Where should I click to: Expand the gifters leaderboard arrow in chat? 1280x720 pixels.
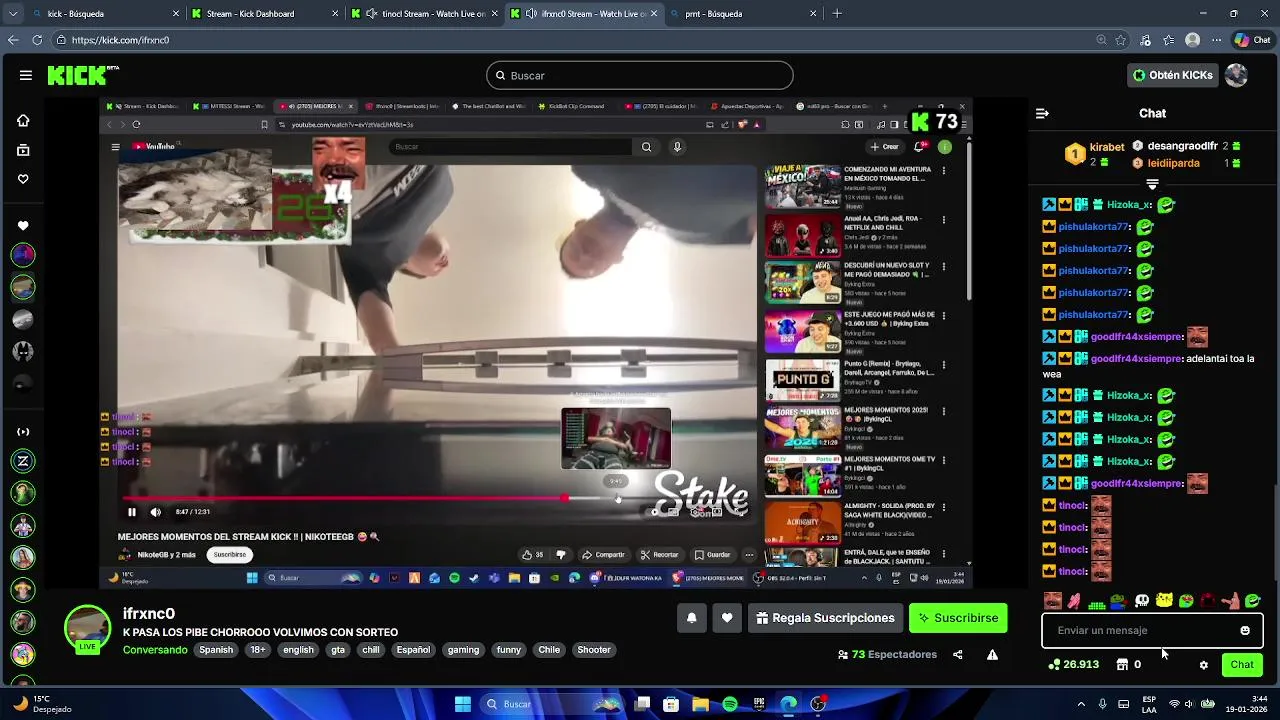[1152, 184]
